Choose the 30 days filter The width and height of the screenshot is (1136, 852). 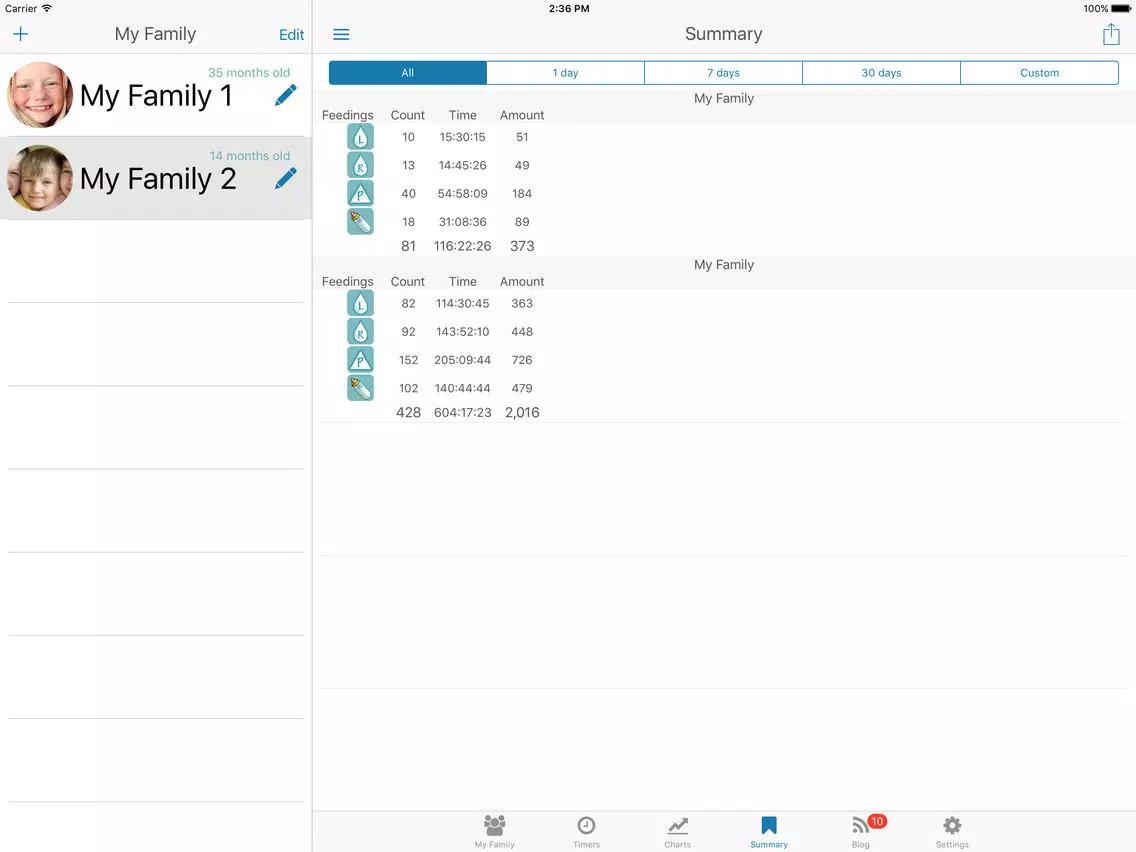881,73
